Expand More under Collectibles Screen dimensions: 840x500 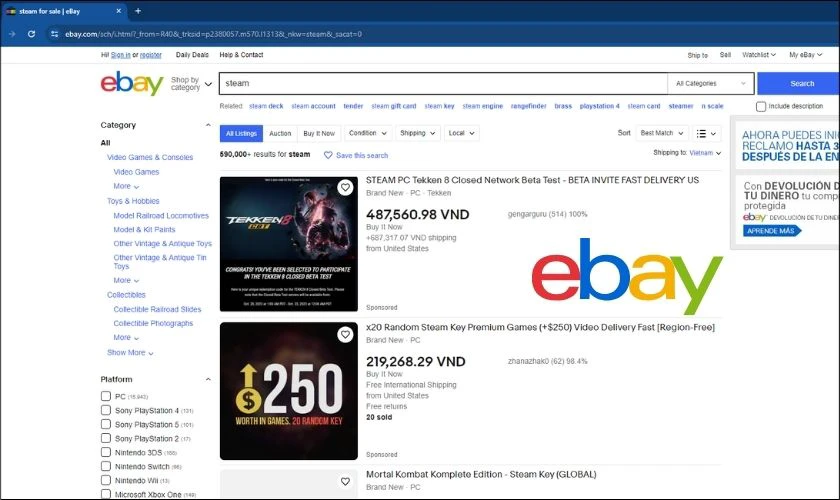click(126, 338)
